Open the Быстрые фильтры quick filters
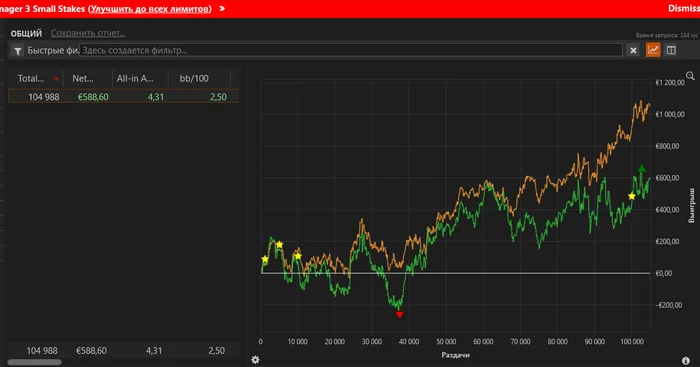Image resolution: width=700 pixels, height=367 pixels. tap(53, 50)
